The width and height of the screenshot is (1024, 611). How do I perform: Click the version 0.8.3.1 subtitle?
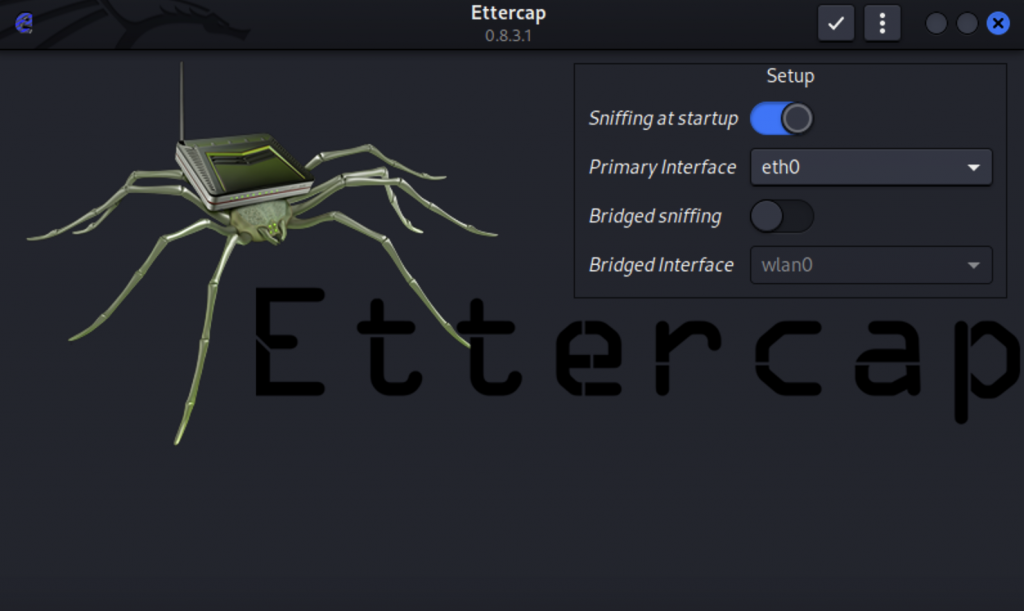tap(508, 36)
